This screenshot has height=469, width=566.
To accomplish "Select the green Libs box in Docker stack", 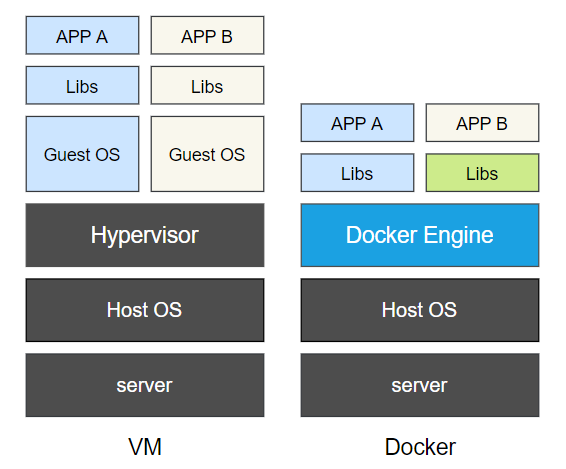I will [482, 173].
